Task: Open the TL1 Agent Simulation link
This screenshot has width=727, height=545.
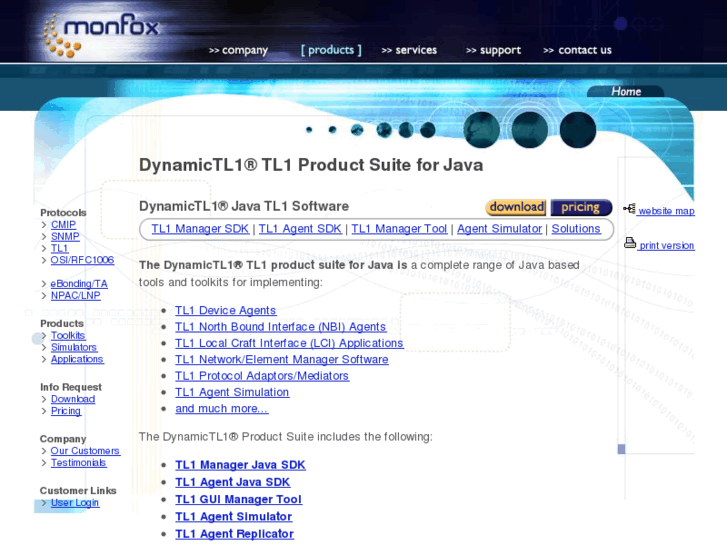Action: (x=232, y=392)
